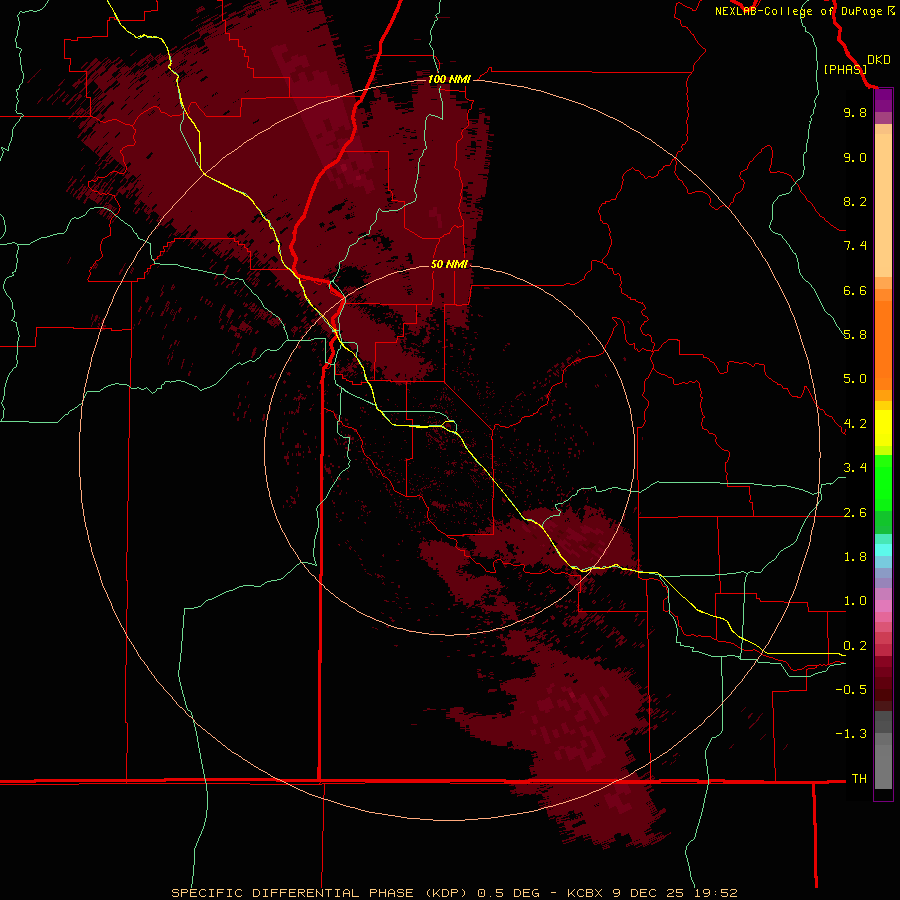Select the 1.8 value on the color scale
900x900 pixels.
coord(855,557)
